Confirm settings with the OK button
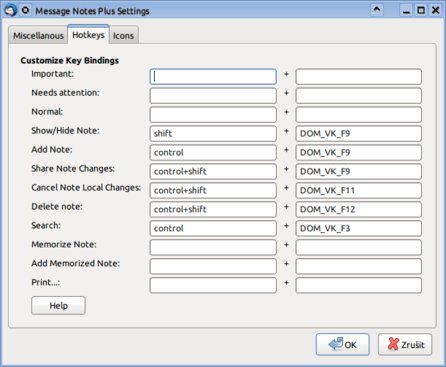 coord(343,344)
